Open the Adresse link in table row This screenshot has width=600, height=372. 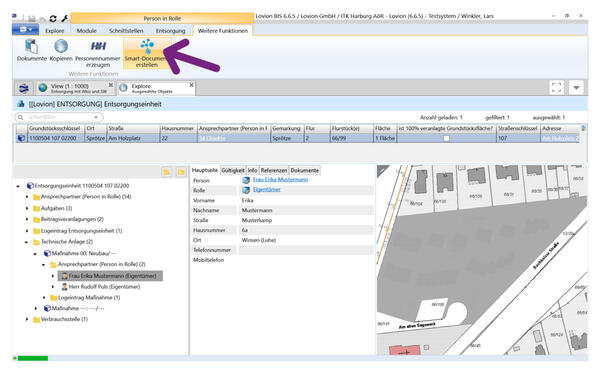560,138
